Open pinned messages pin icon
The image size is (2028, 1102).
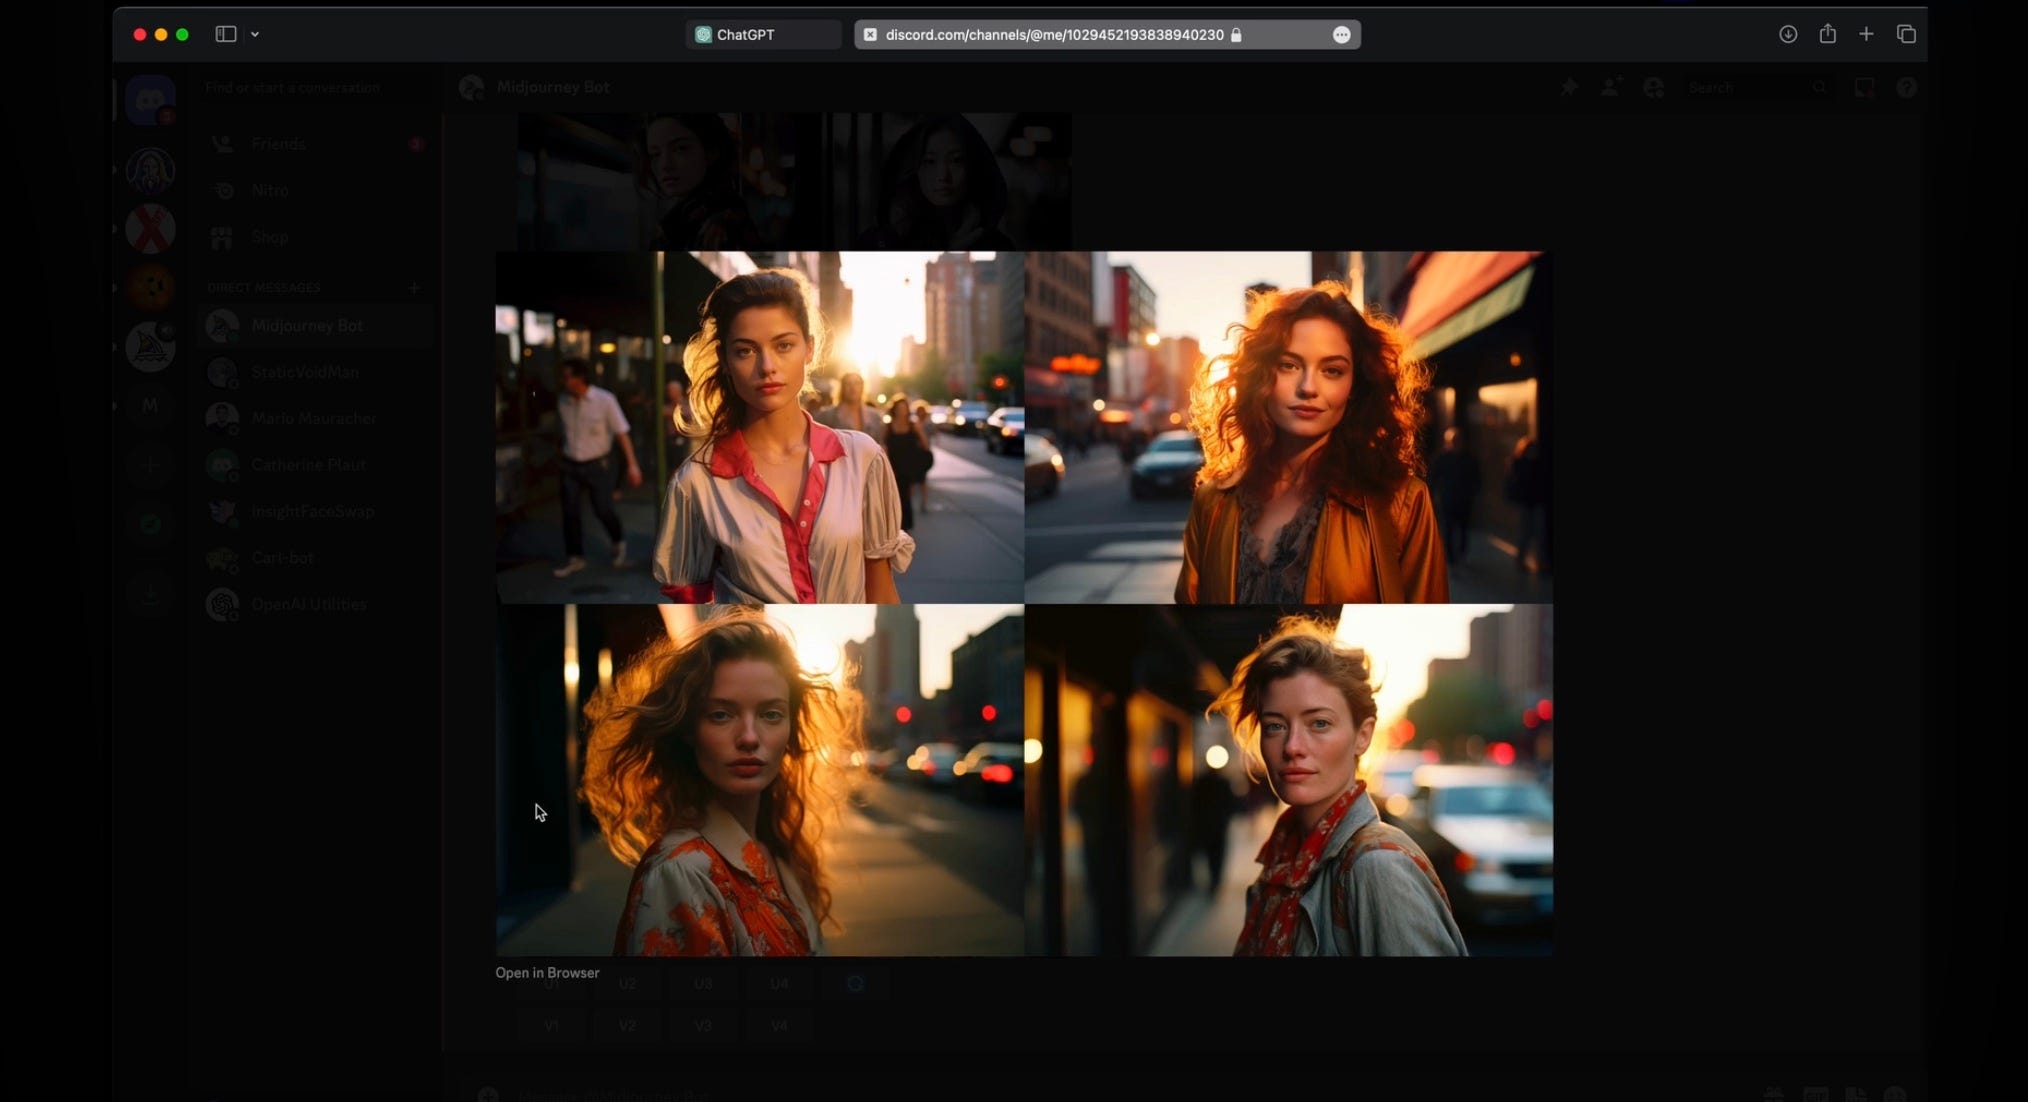(x=1569, y=88)
